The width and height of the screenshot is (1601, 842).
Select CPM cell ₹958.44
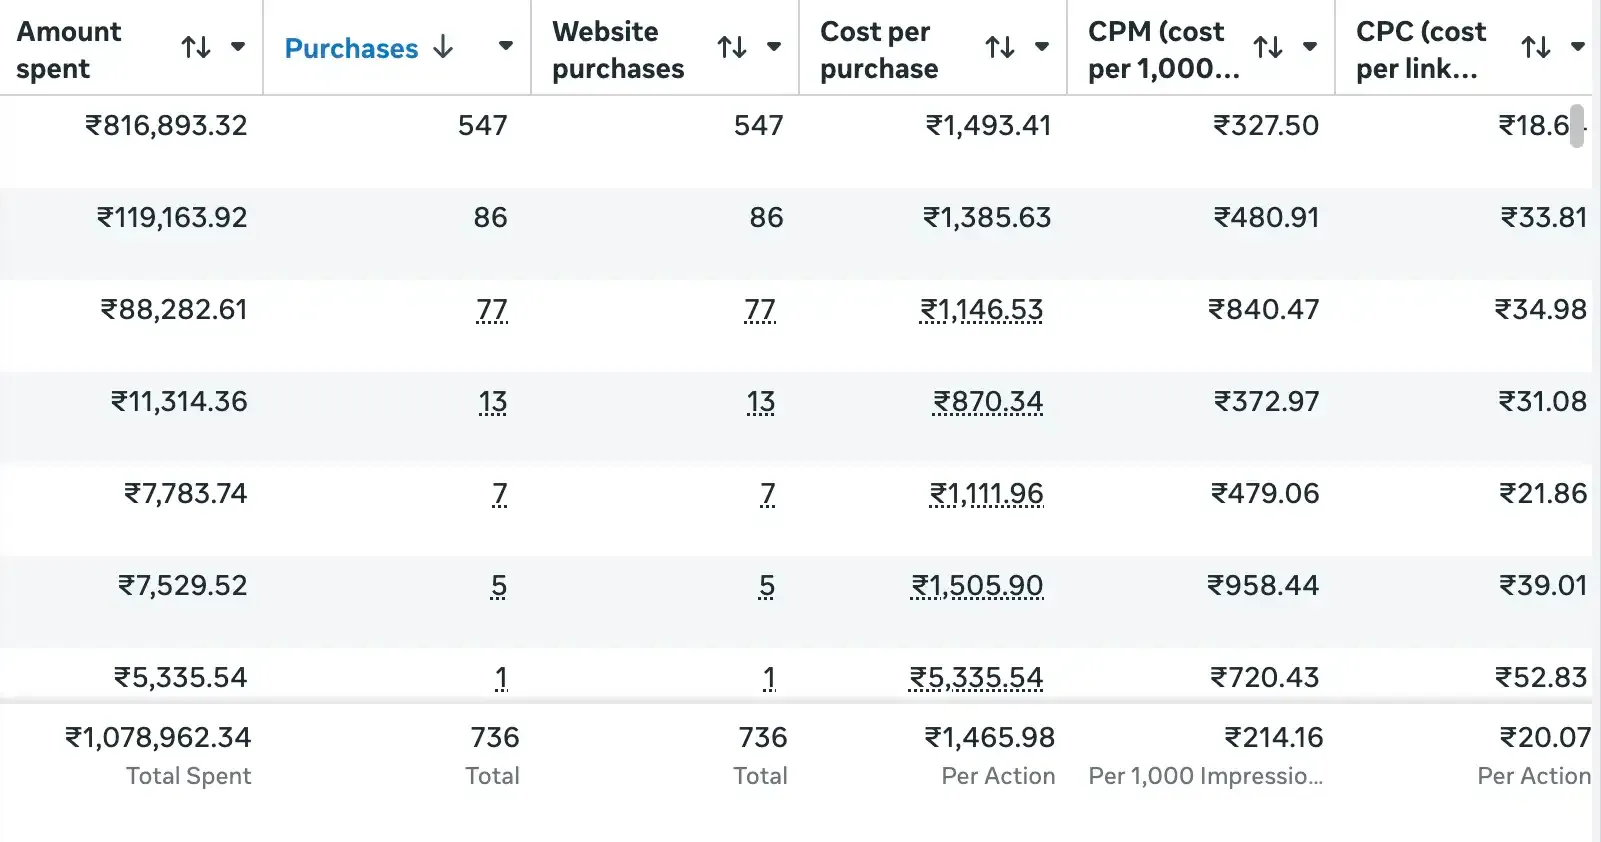[1263, 586]
